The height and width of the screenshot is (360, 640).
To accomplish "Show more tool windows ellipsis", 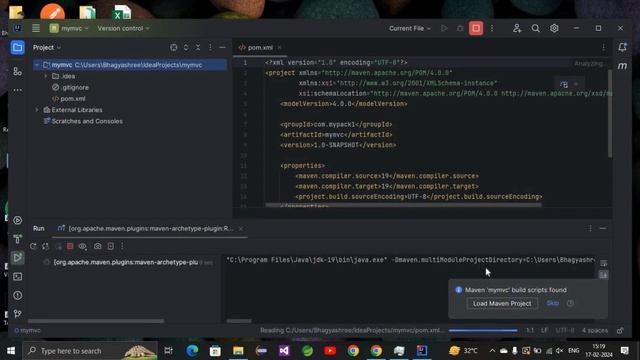I will [18, 90].
